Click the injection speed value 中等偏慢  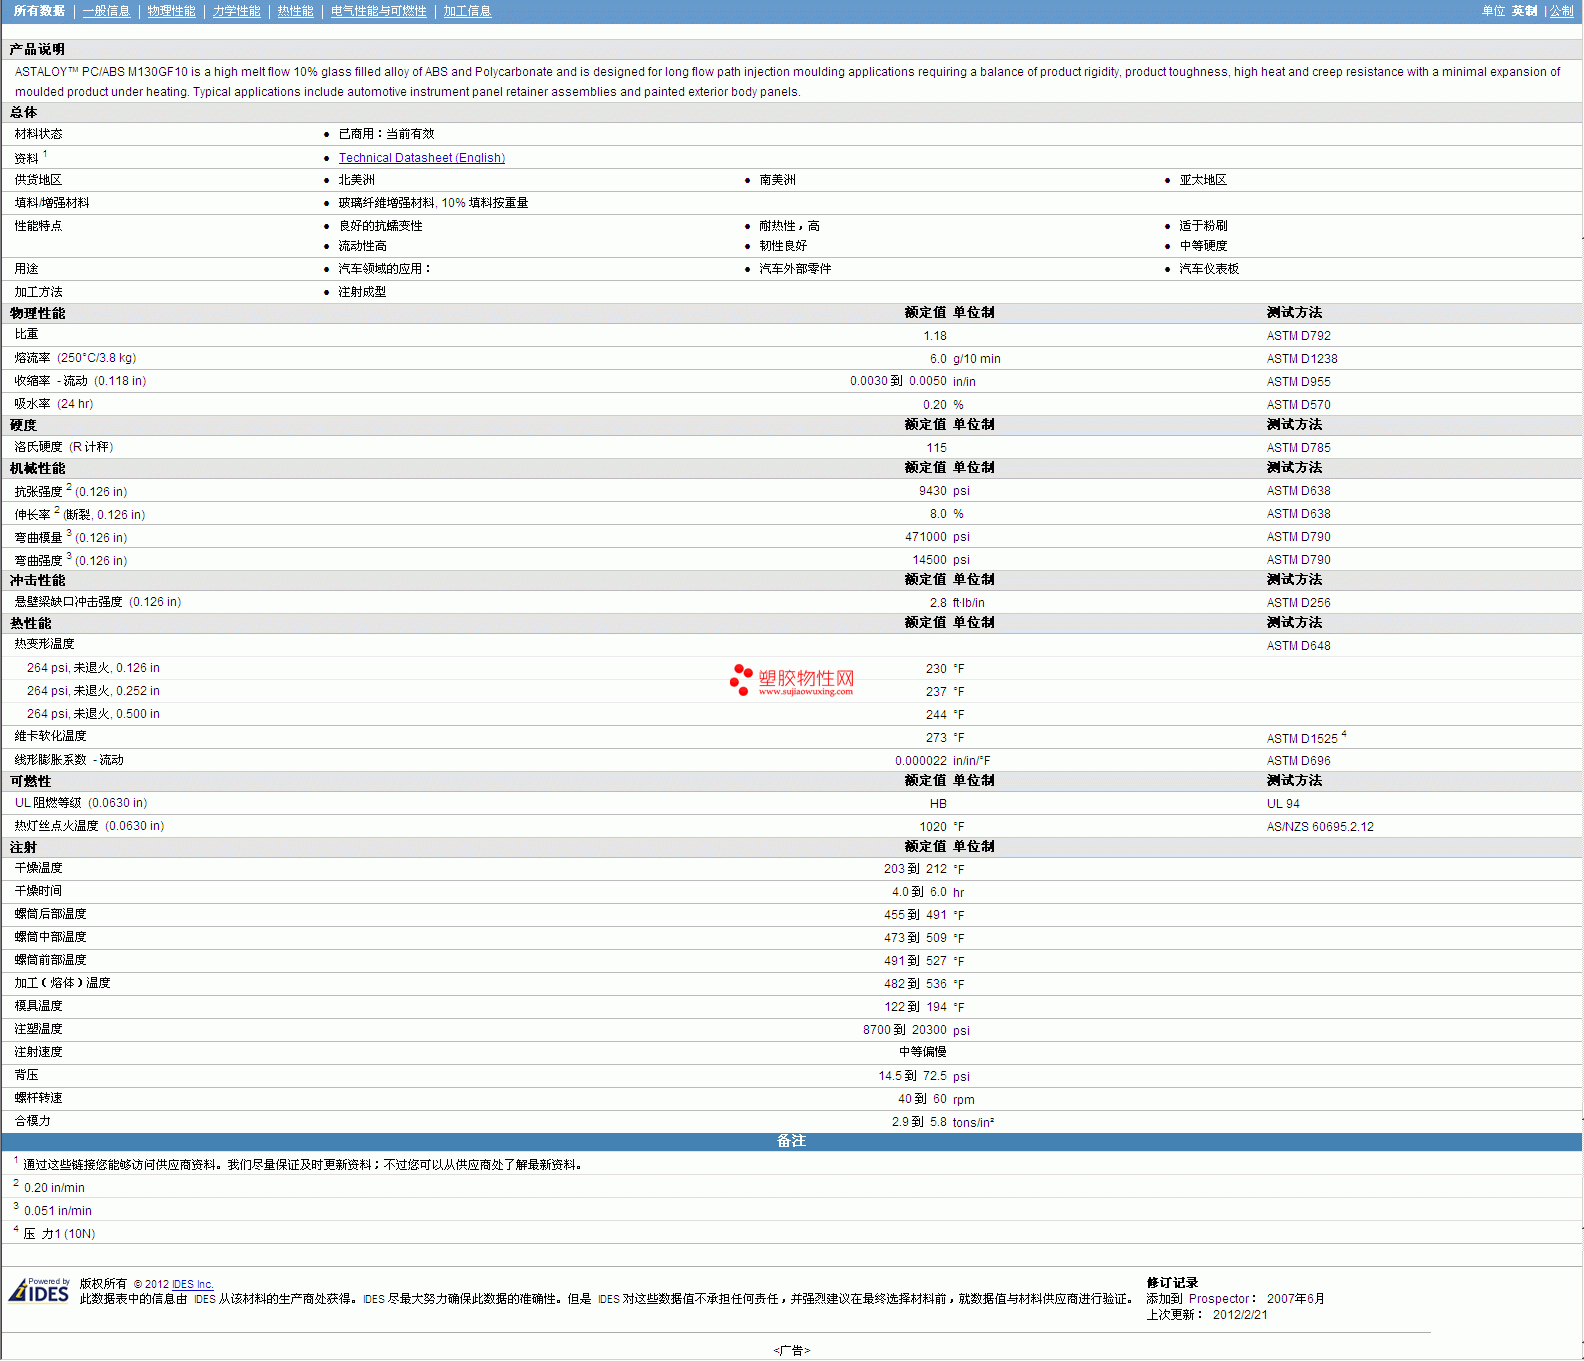pyautogui.click(x=923, y=1052)
